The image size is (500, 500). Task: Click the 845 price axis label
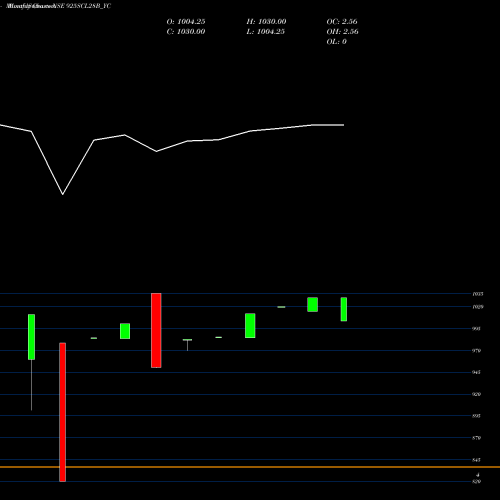(476, 460)
